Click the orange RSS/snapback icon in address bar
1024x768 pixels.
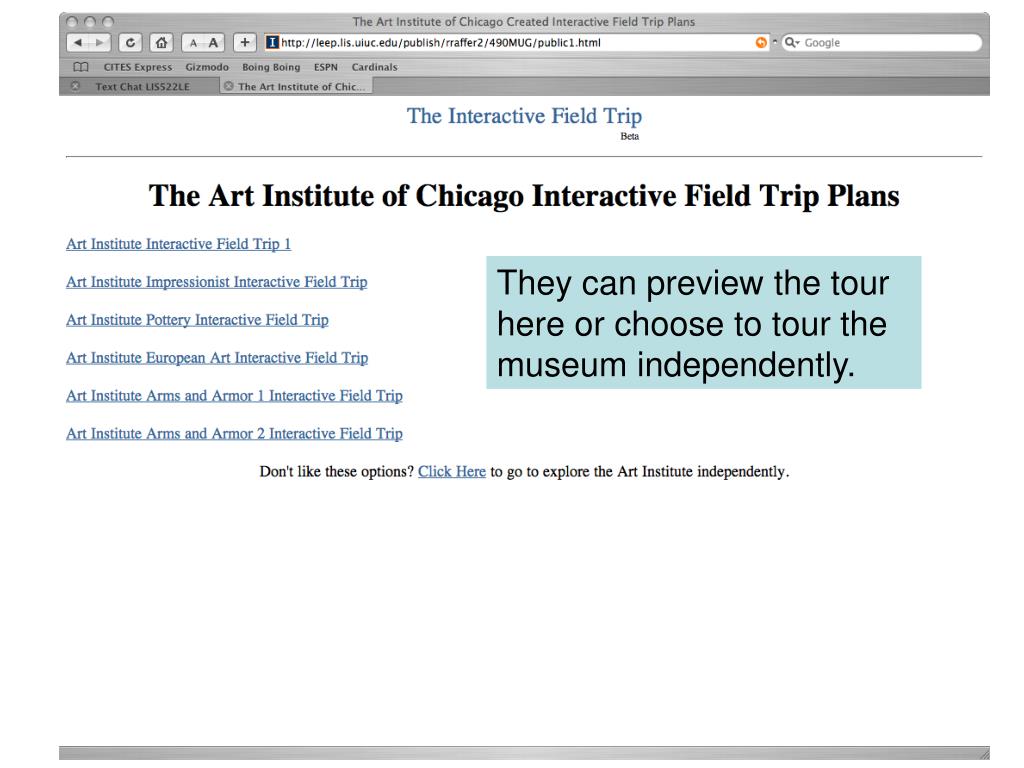pyautogui.click(x=761, y=42)
